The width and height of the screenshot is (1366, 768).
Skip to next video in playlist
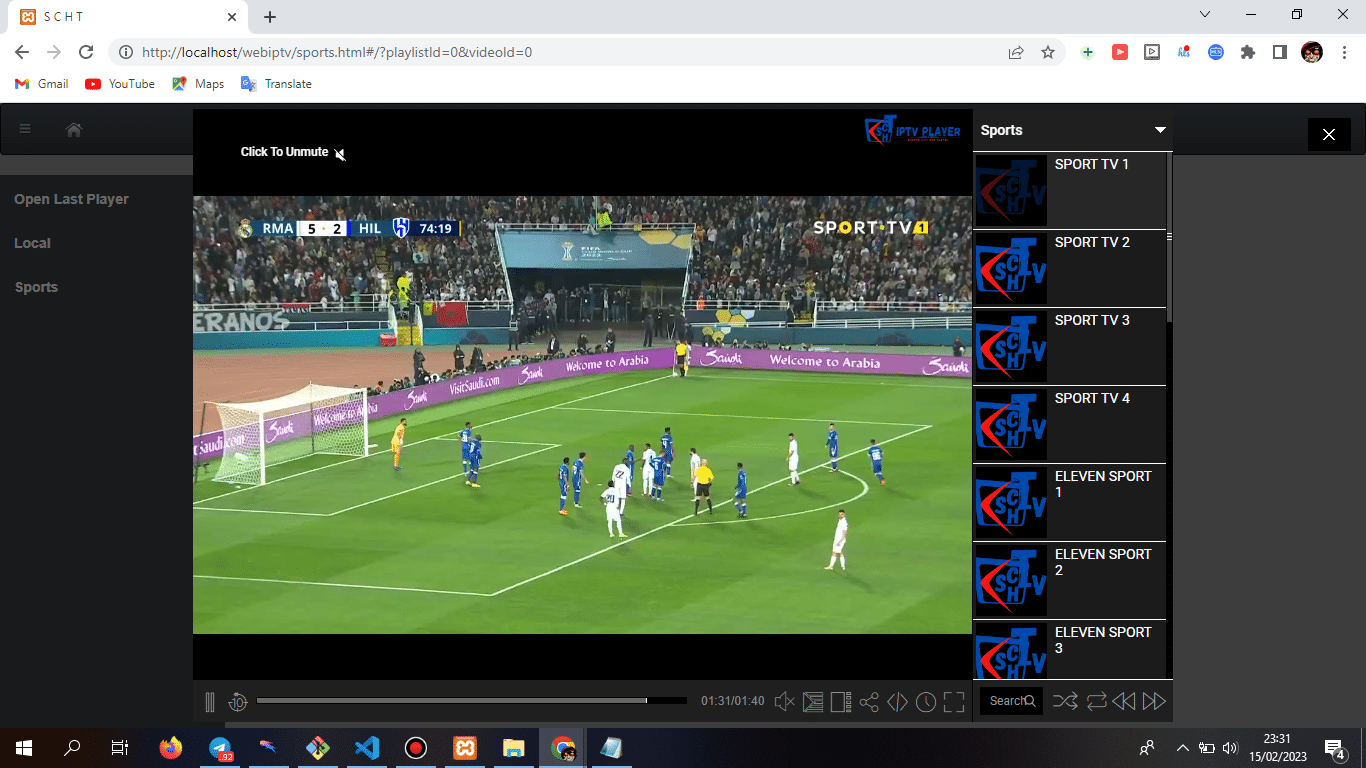[1154, 701]
